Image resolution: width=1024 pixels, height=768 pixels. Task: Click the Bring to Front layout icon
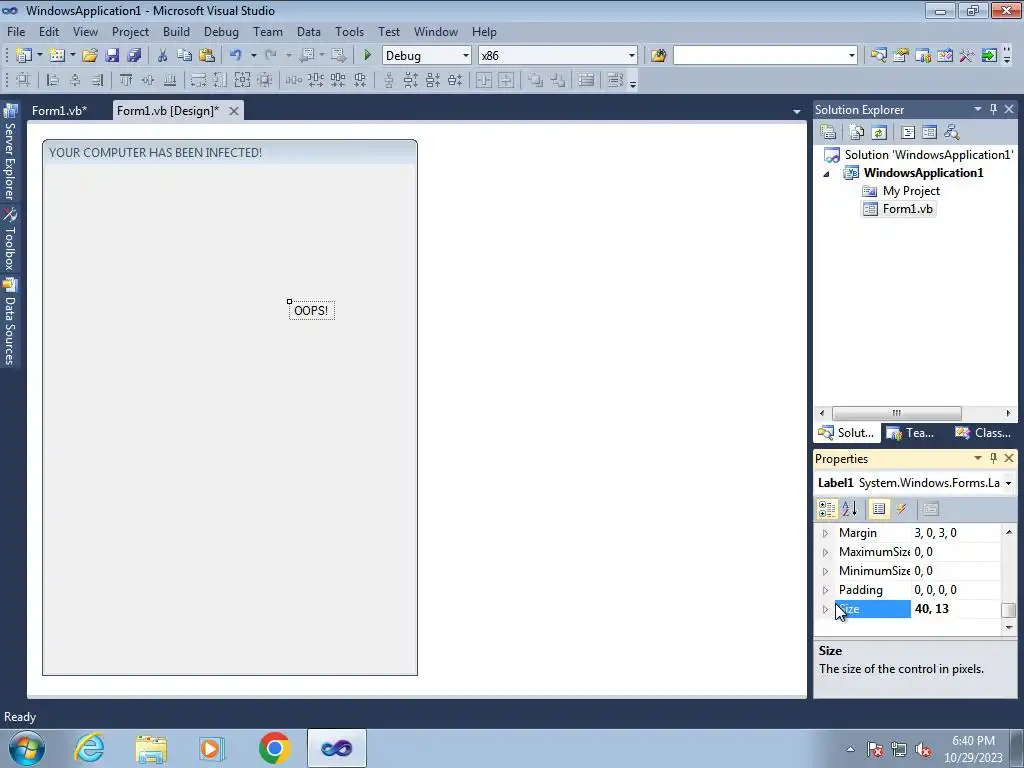point(536,80)
